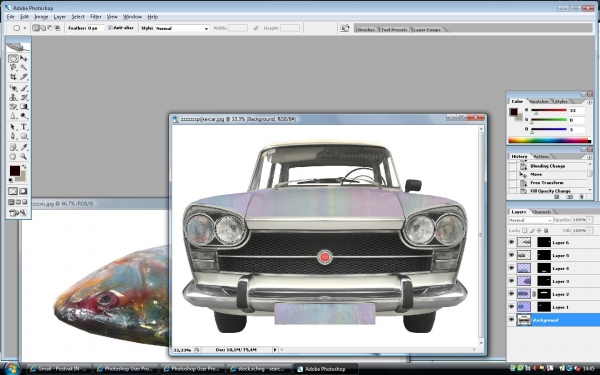
Task: Hide Layer 6 with its eye icon
Action: (511, 242)
